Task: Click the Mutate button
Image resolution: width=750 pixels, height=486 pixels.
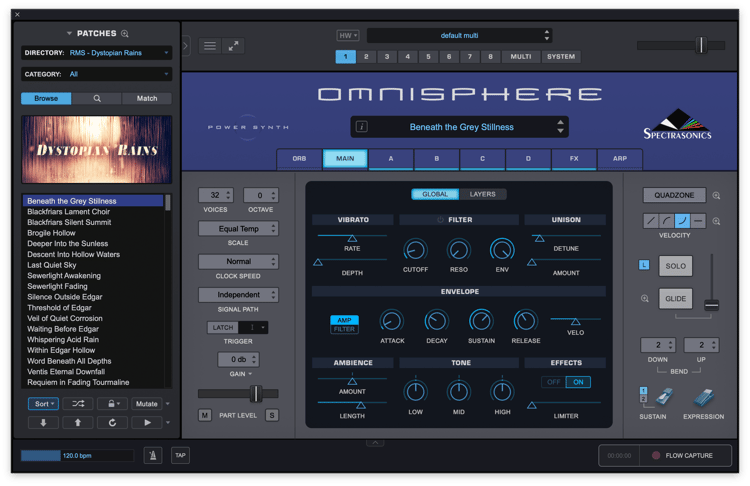Action: 147,404
